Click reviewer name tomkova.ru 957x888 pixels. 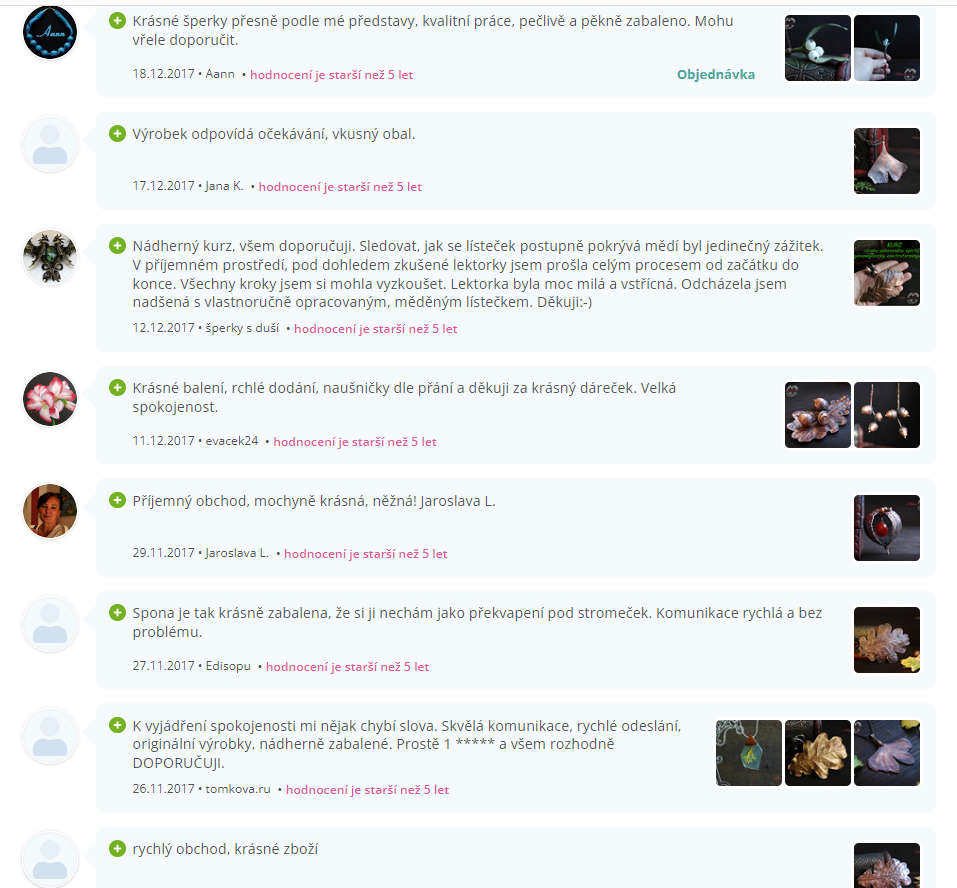click(x=238, y=789)
